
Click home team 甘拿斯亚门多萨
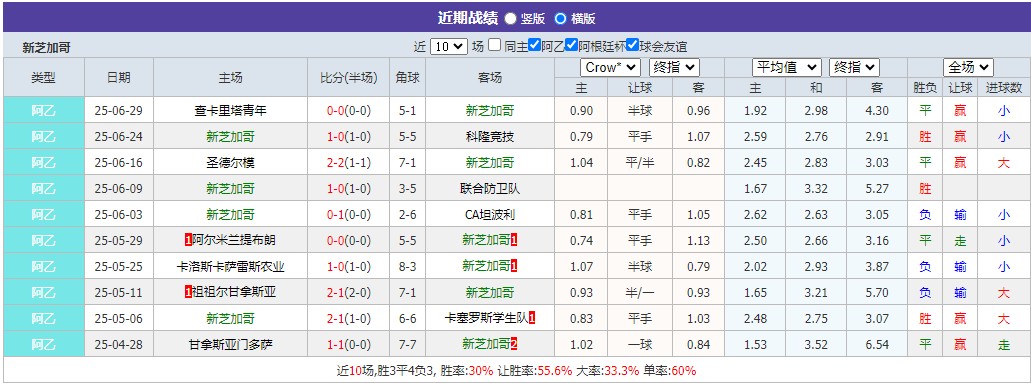pos(230,345)
